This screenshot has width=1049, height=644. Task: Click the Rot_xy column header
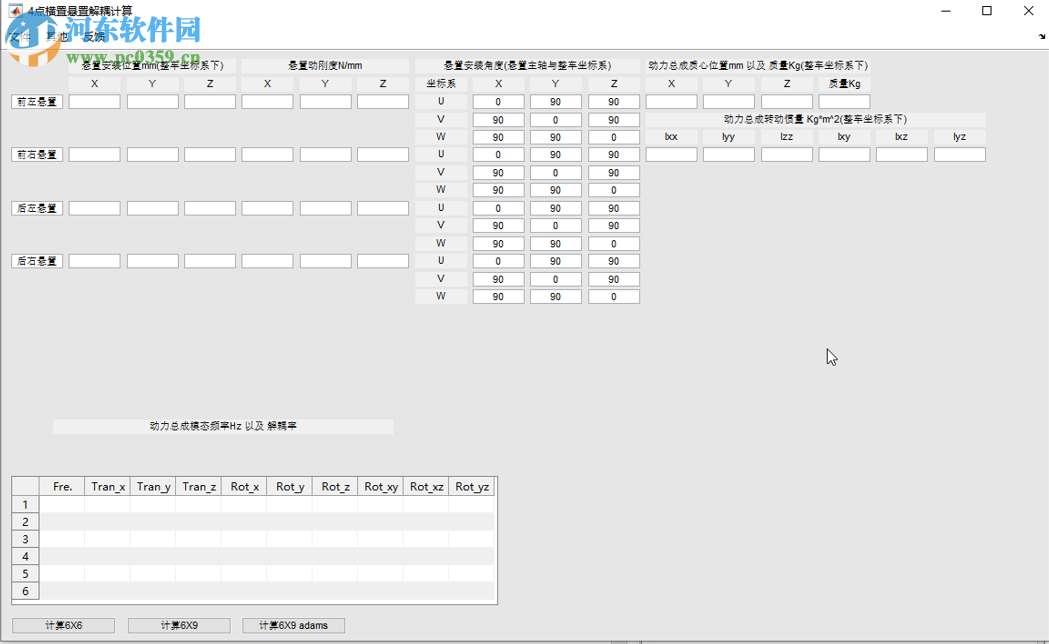pos(381,487)
